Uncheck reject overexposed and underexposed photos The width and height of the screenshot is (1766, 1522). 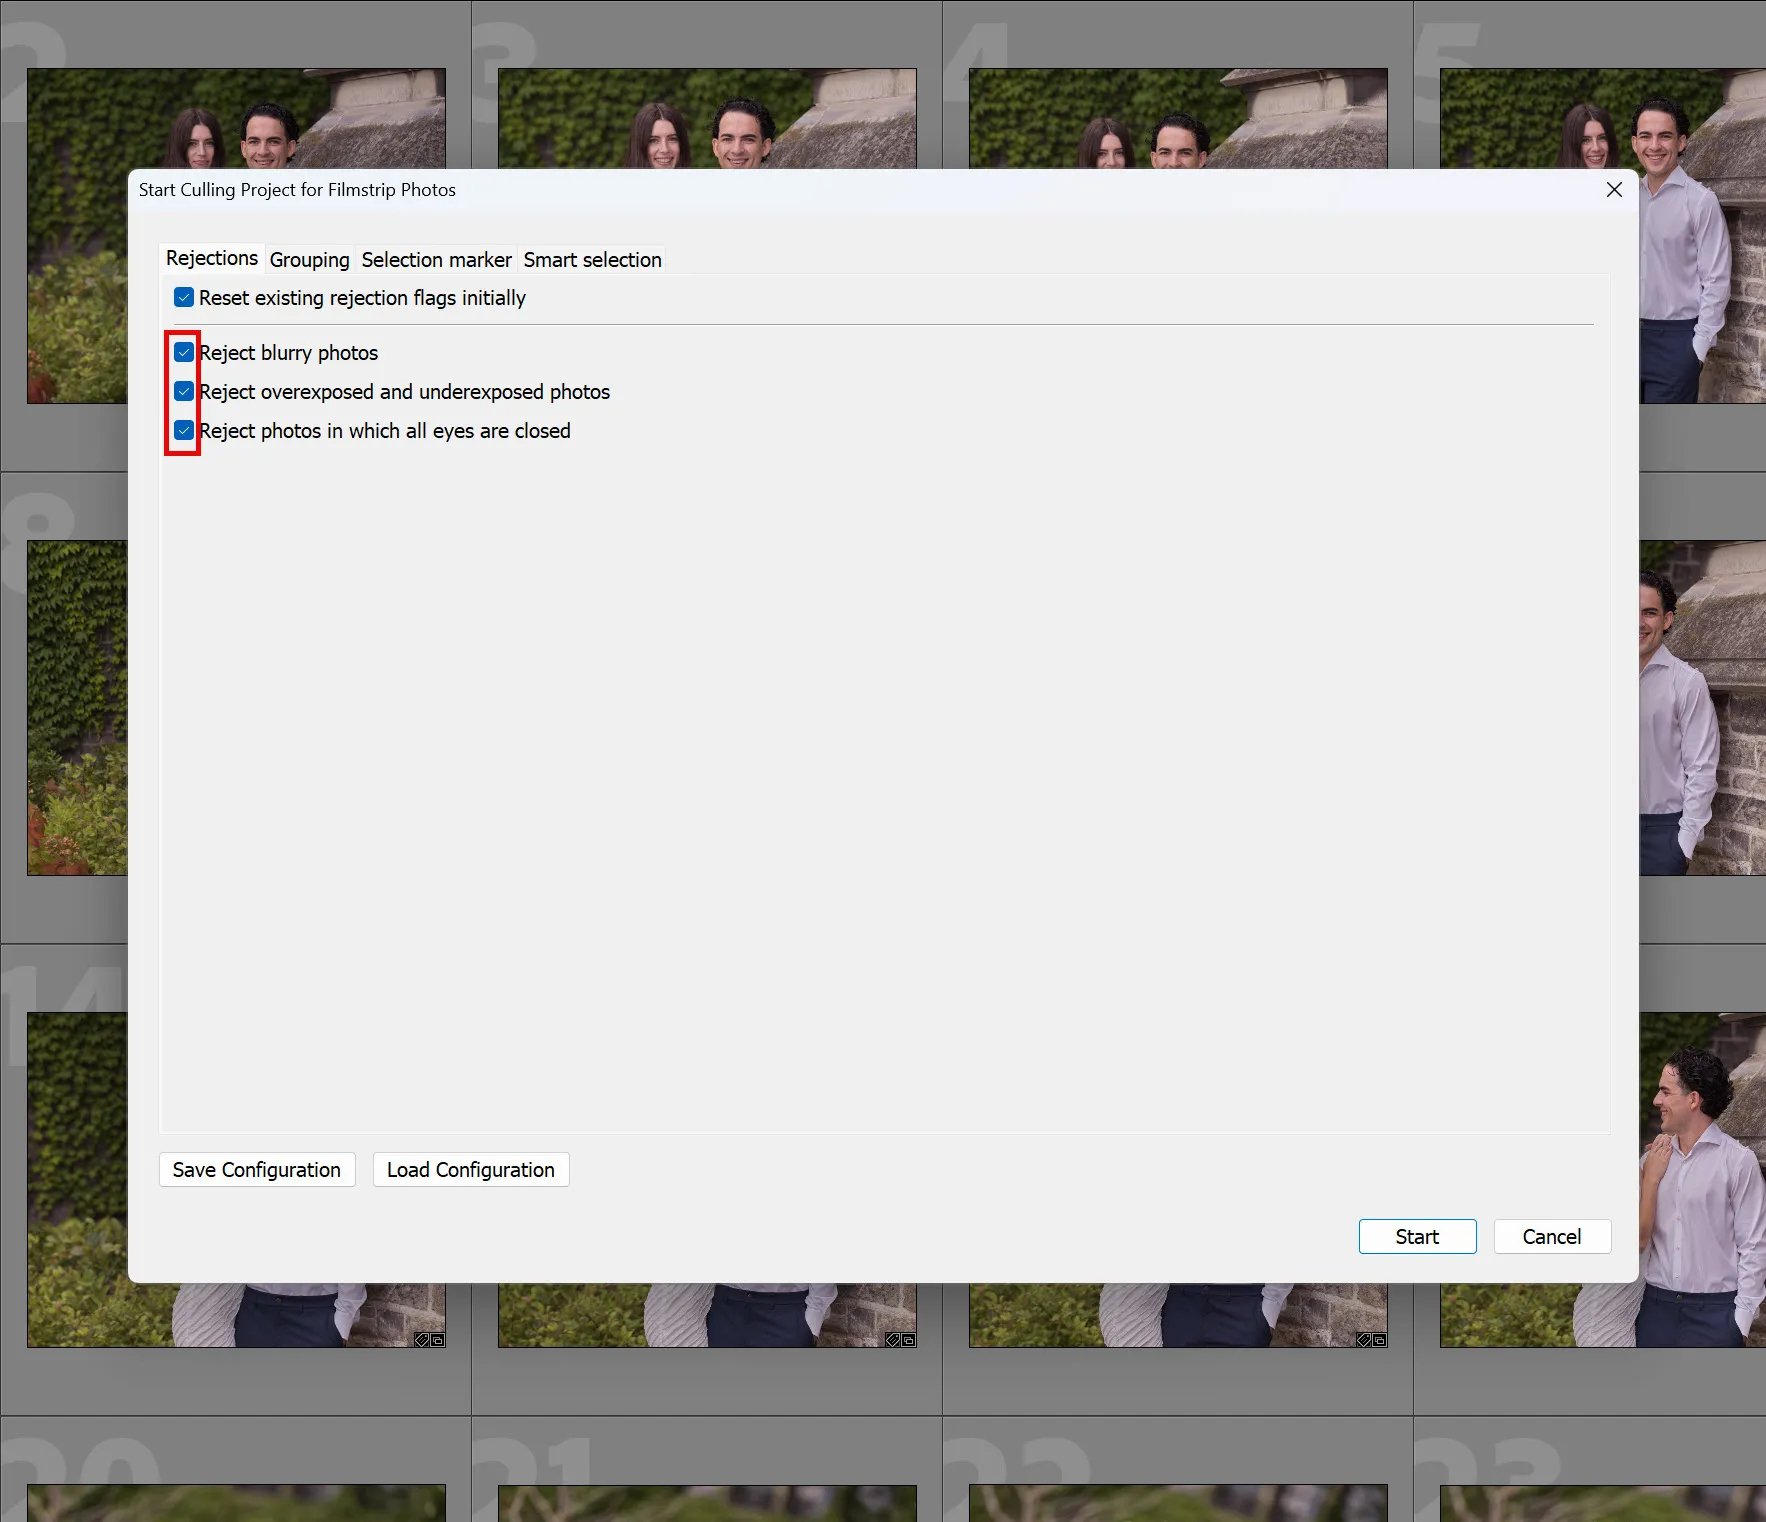(184, 391)
